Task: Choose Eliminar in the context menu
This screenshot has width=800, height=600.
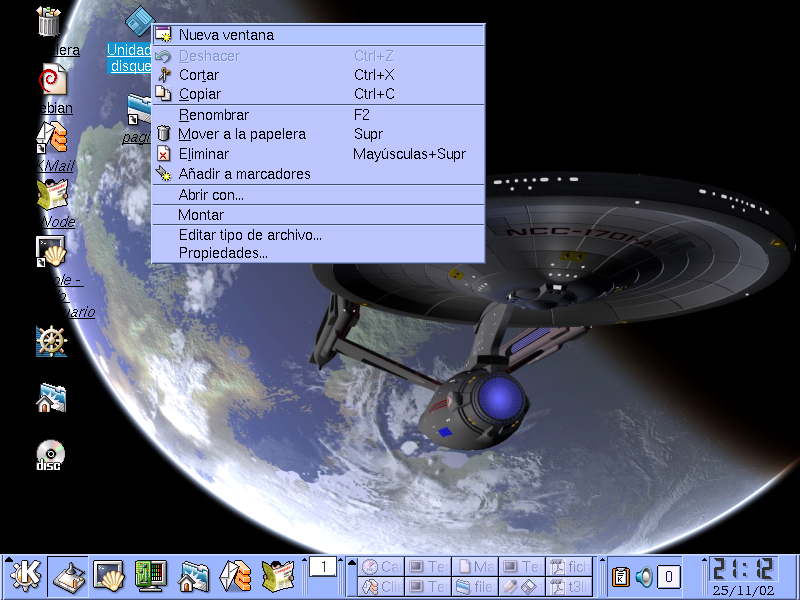Action: [x=318, y=154]
